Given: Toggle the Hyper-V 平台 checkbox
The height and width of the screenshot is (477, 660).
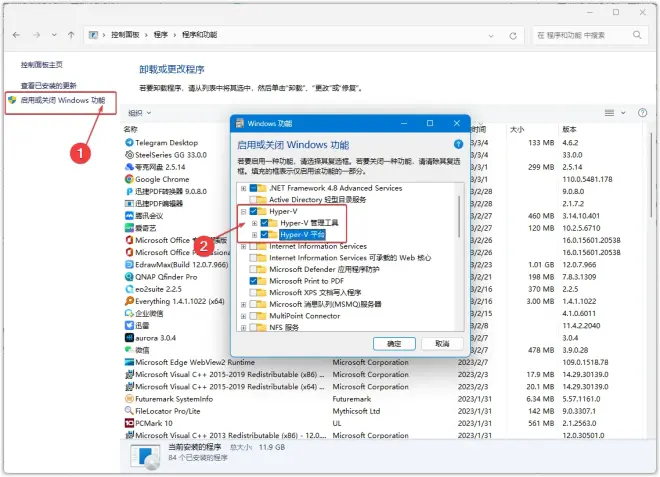Looking at the screenshot, I should click(x=264, y=235).
